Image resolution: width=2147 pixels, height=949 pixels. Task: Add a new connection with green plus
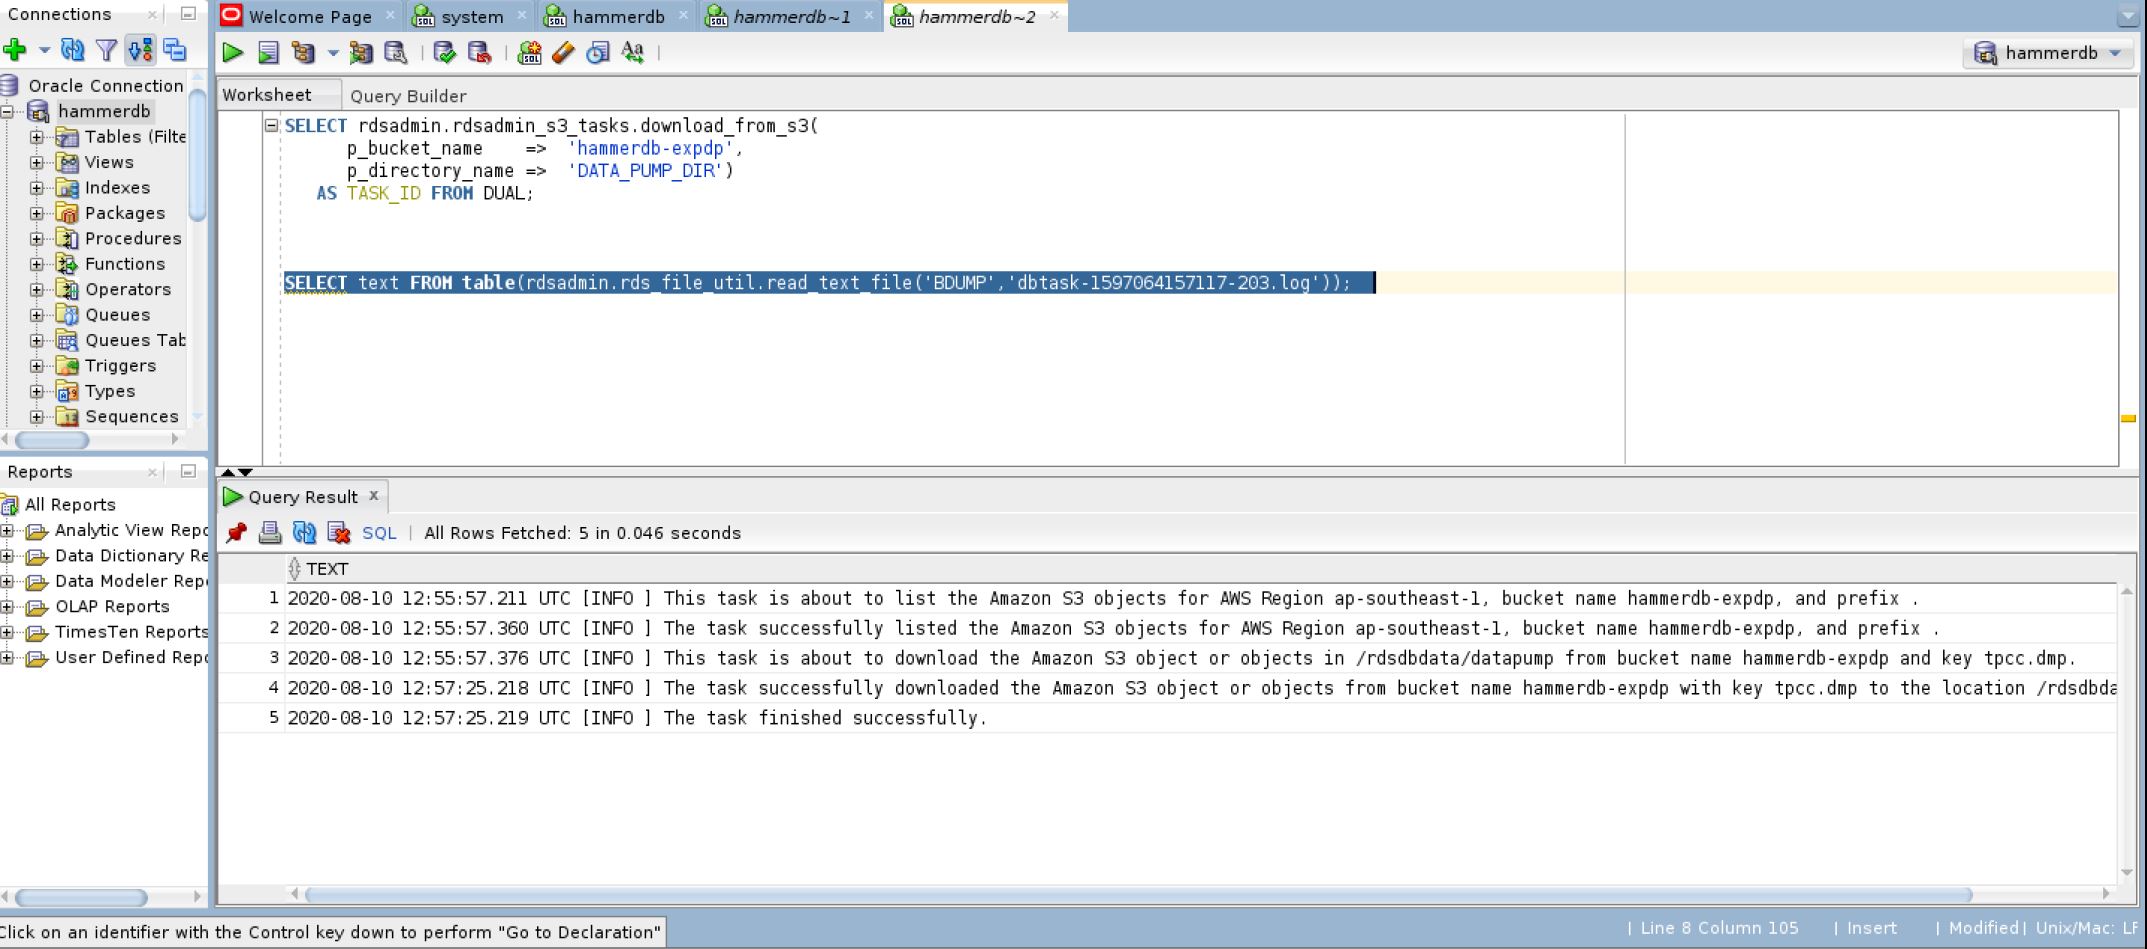point(15,50)
